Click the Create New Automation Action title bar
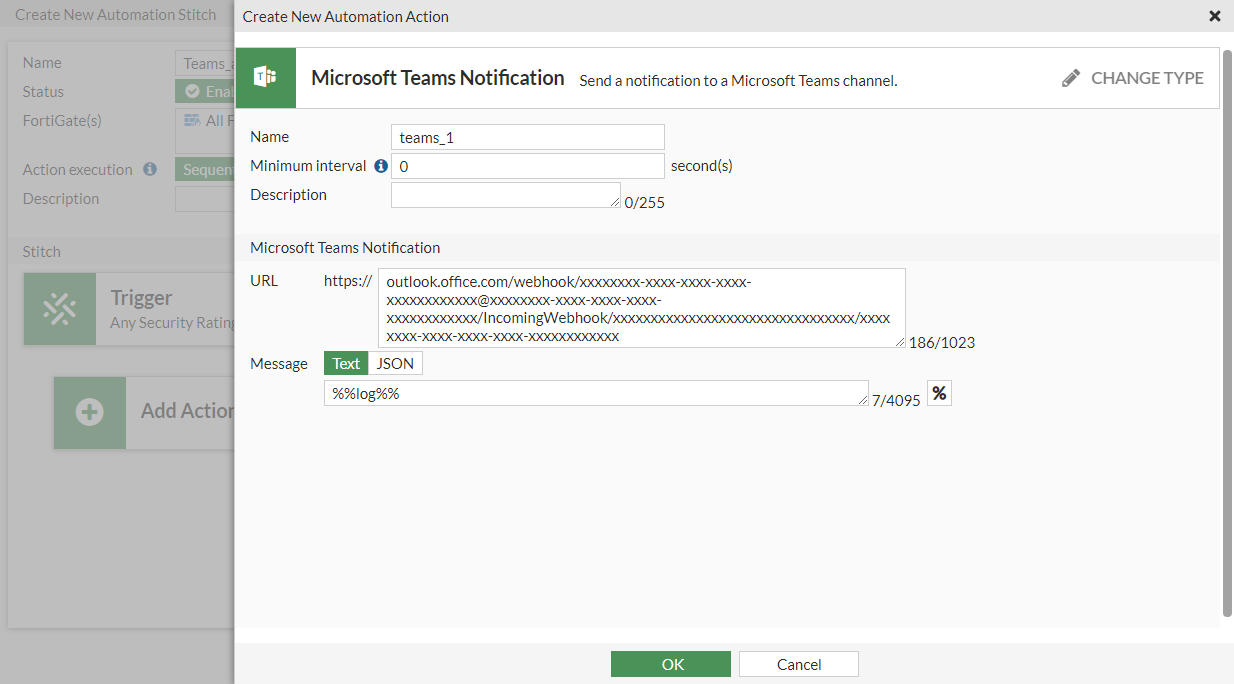 click(345, 16)
